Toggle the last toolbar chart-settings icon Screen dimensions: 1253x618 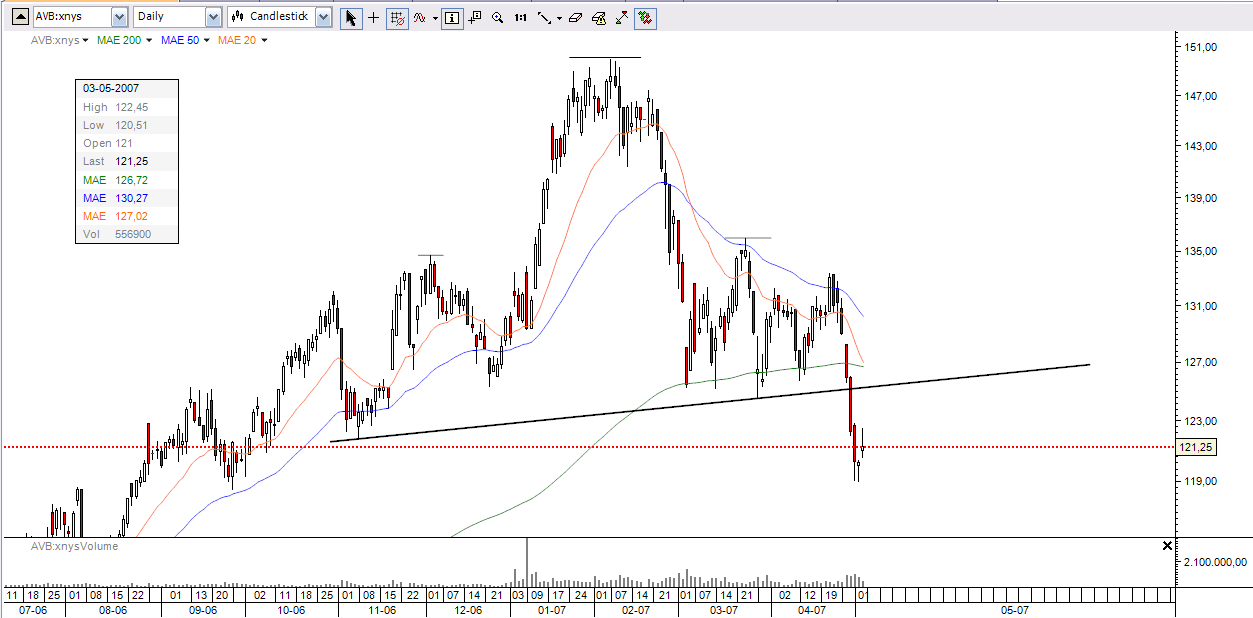[x=645, y=17]
